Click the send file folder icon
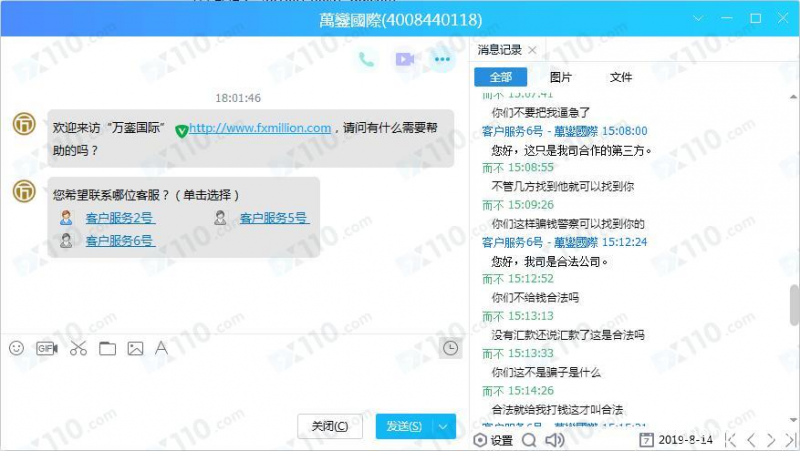This screenshot has height=451, width=800. click(x=107, y=348)
